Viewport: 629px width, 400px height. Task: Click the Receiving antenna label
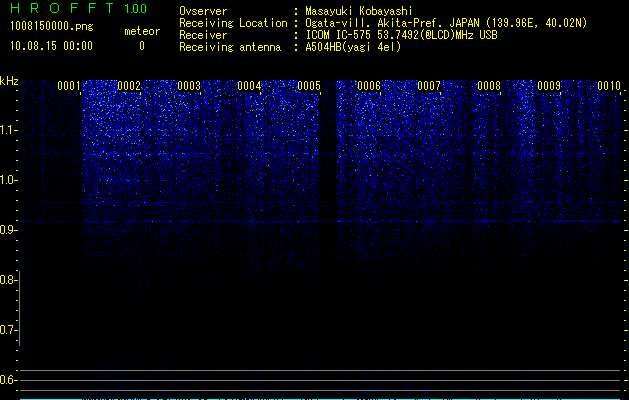click(230, 47)
